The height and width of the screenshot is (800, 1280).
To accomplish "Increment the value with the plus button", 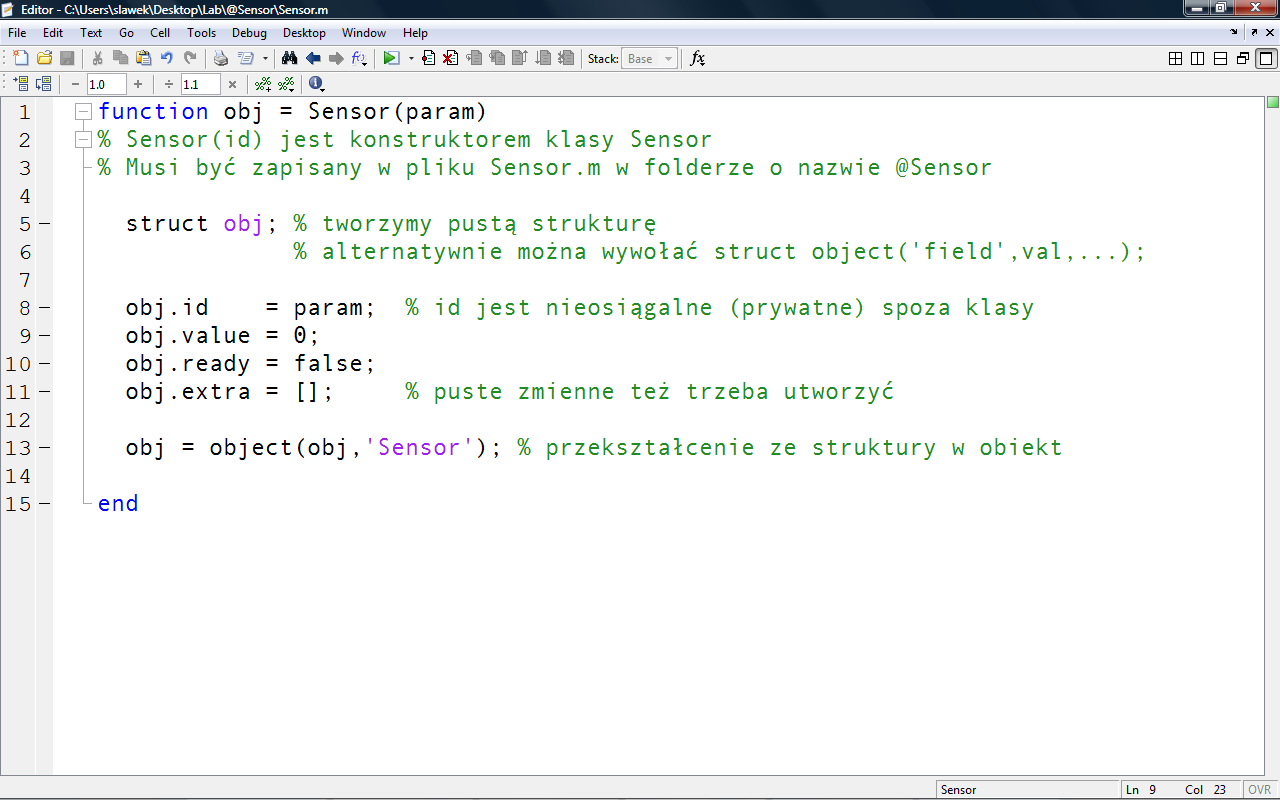I will pos(138,85).
